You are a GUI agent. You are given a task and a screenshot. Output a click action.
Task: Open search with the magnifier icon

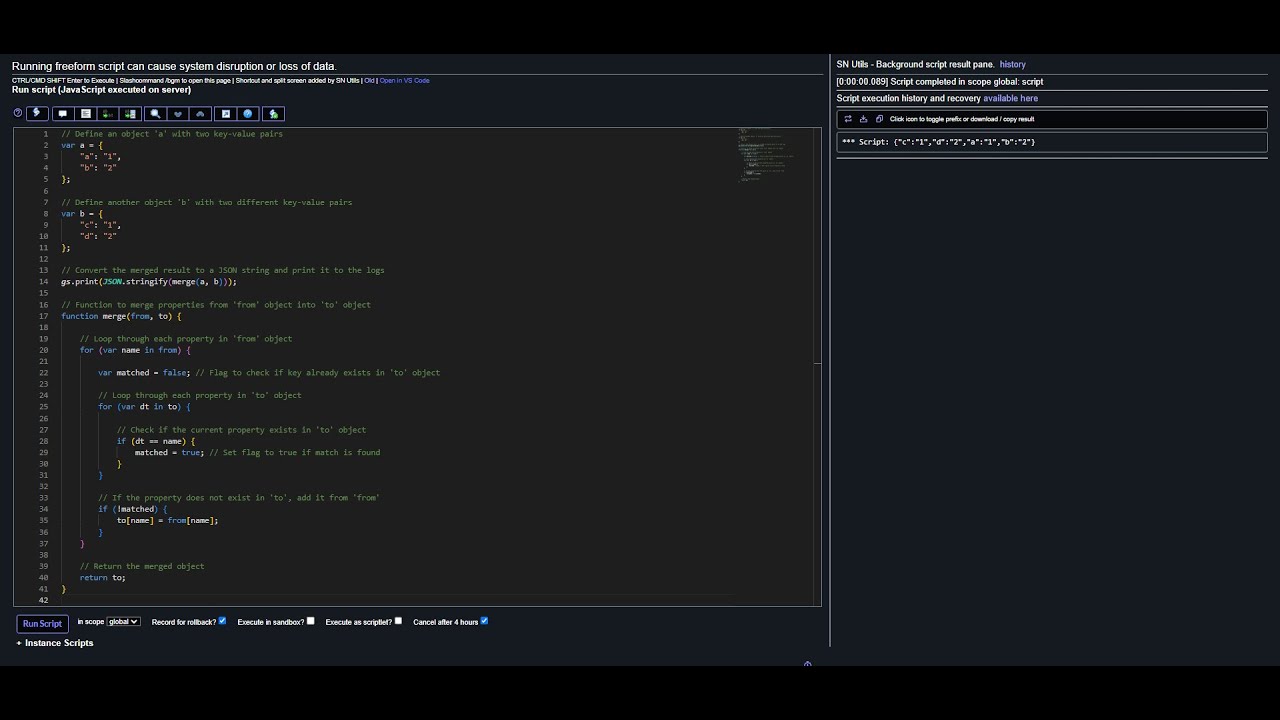[x=155, y=114]
